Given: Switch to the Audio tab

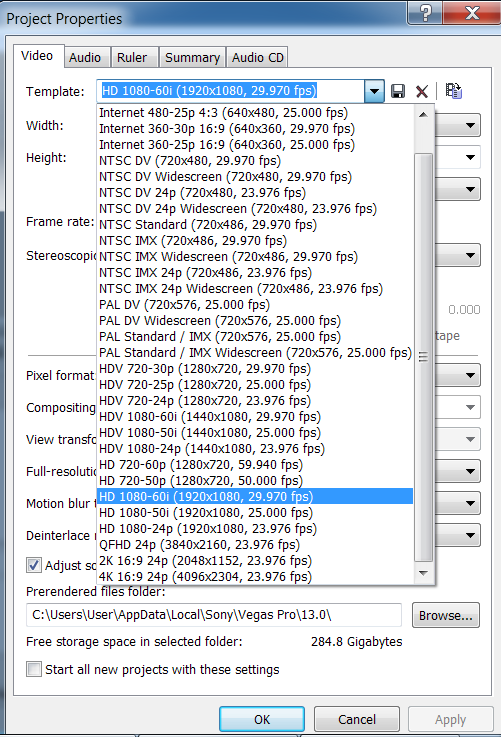Looking at the screenshot, I should (x=85, y=57).
